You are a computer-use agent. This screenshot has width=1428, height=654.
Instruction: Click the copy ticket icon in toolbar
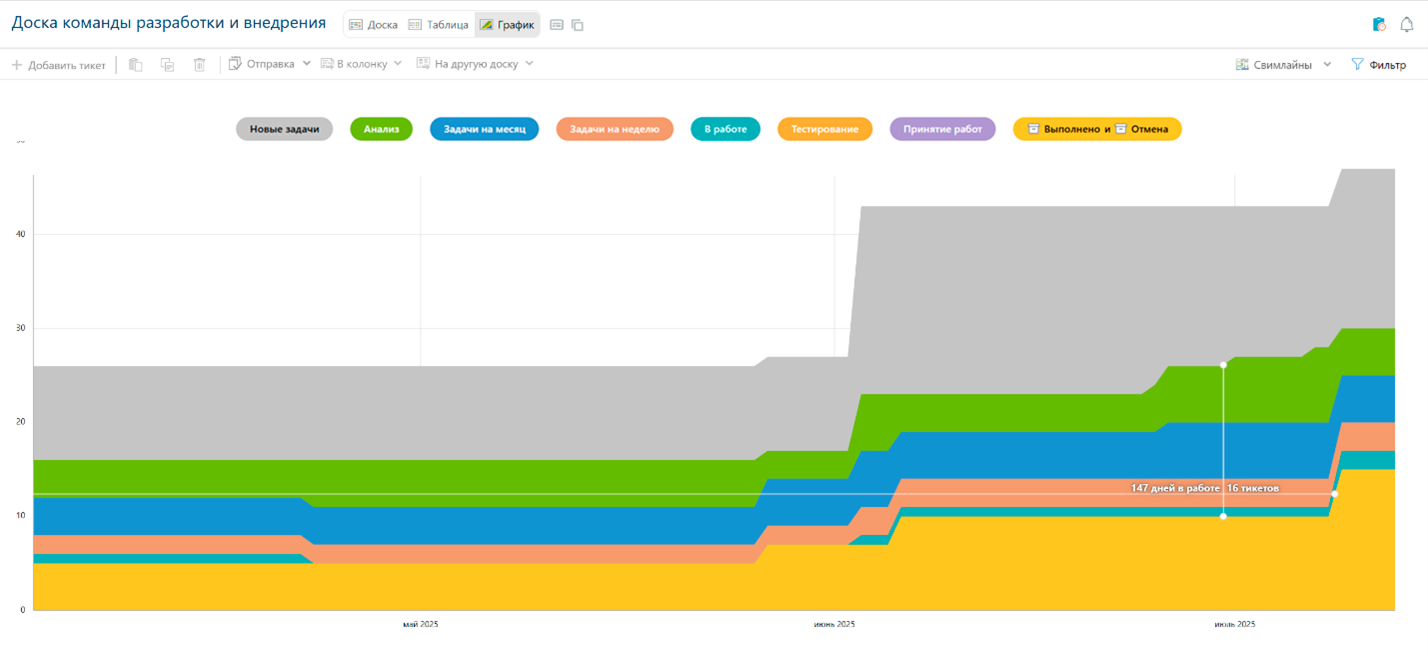click(x=167, y=64)
